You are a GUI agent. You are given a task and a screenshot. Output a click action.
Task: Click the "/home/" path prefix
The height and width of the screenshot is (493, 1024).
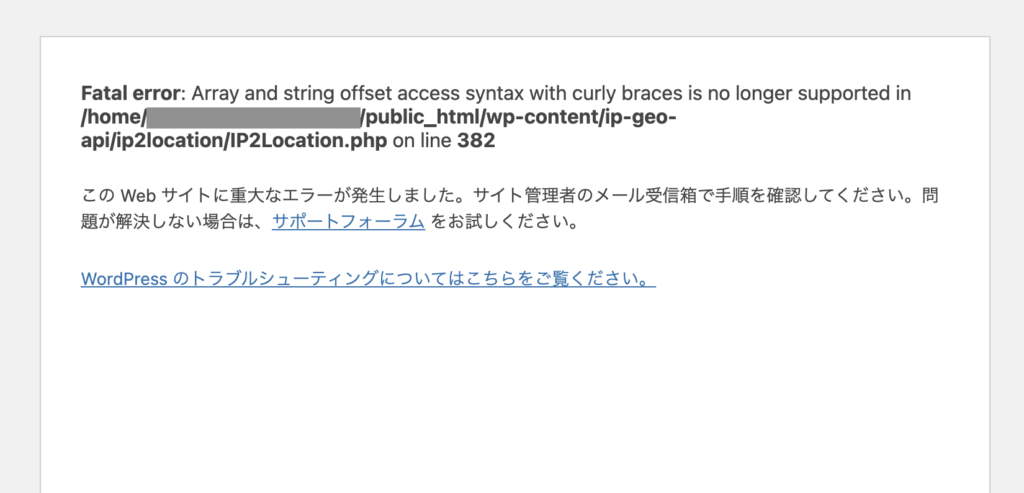pyautogui.click(x=112, y=118)
